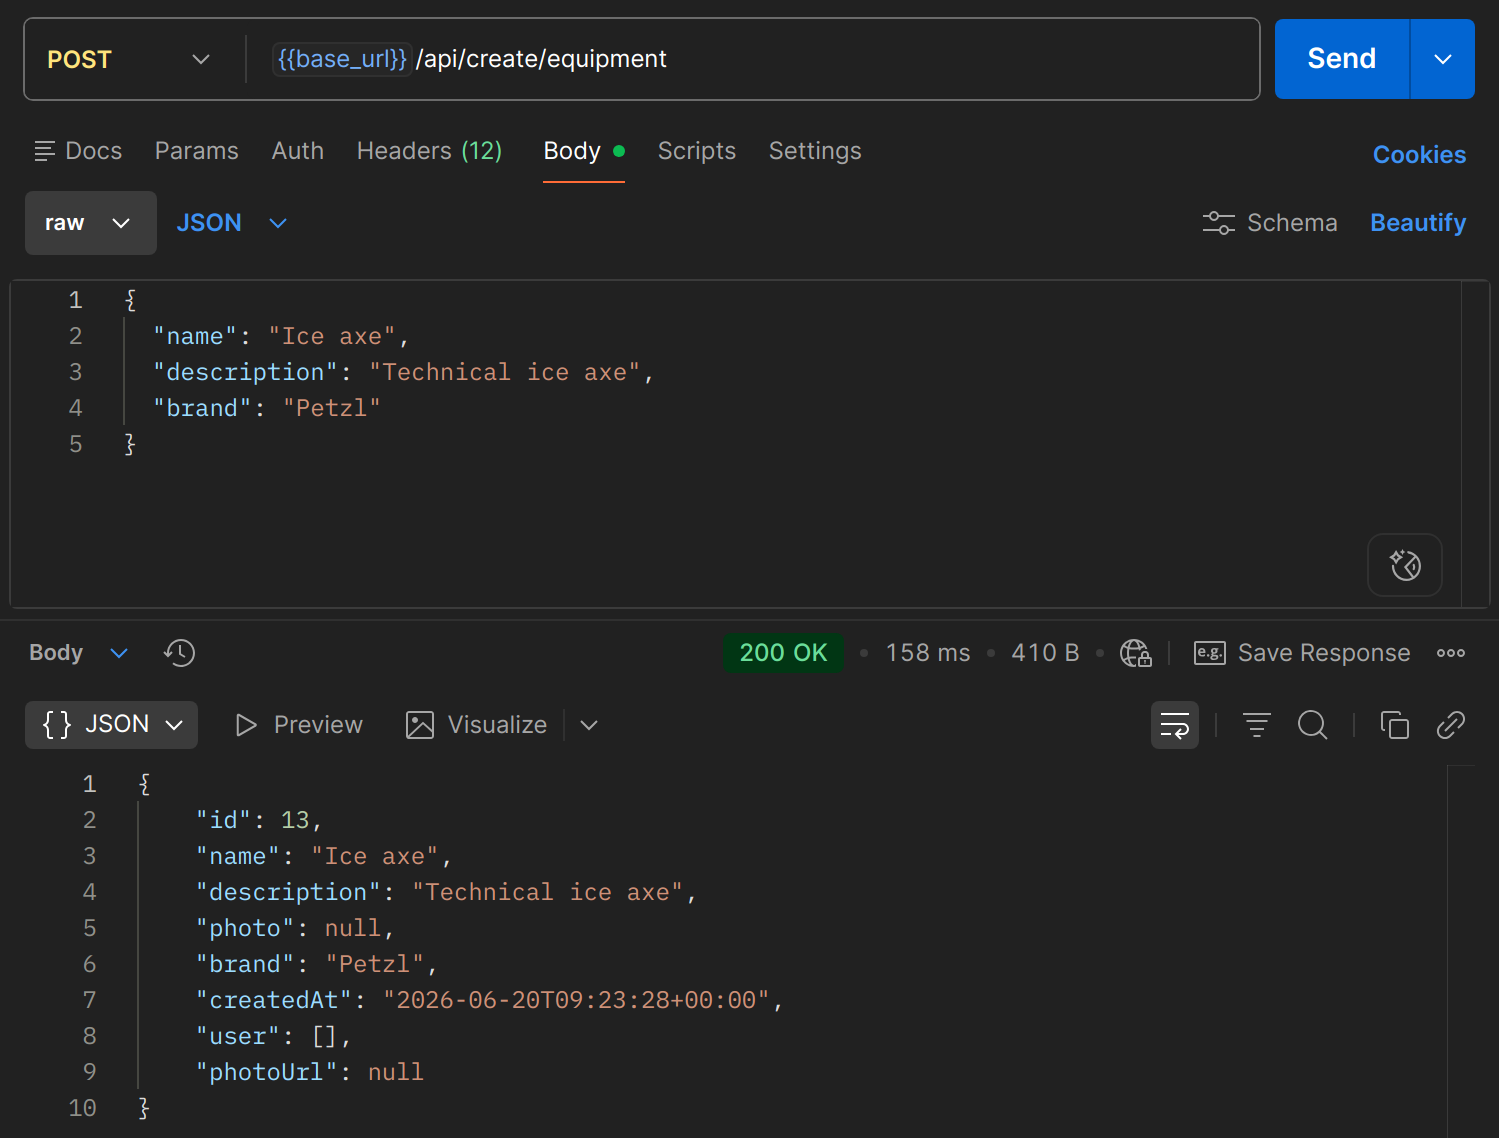Open the Cookies link

[1419, 155]
